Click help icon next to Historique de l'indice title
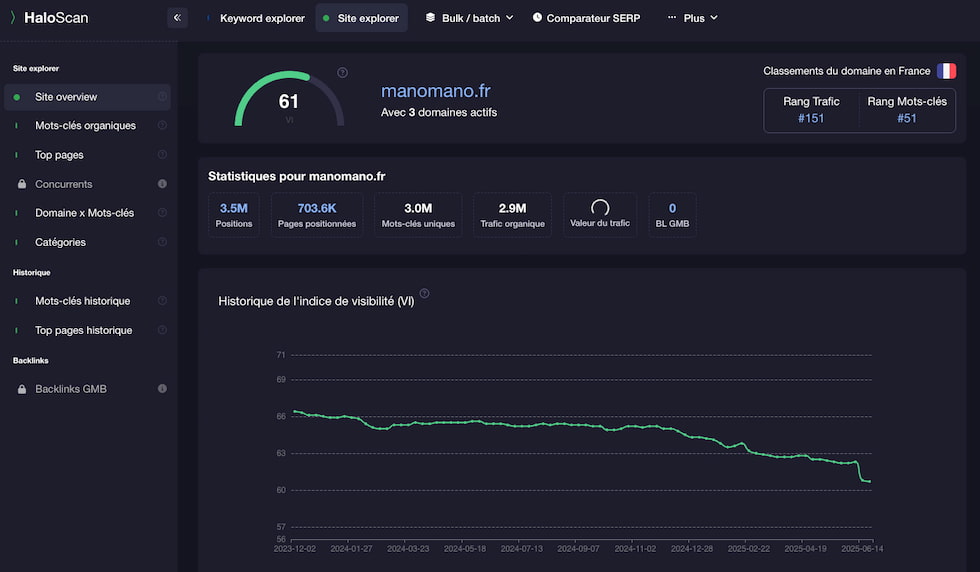The height and width of the screenshot is (572, 980). click(424, 293)
